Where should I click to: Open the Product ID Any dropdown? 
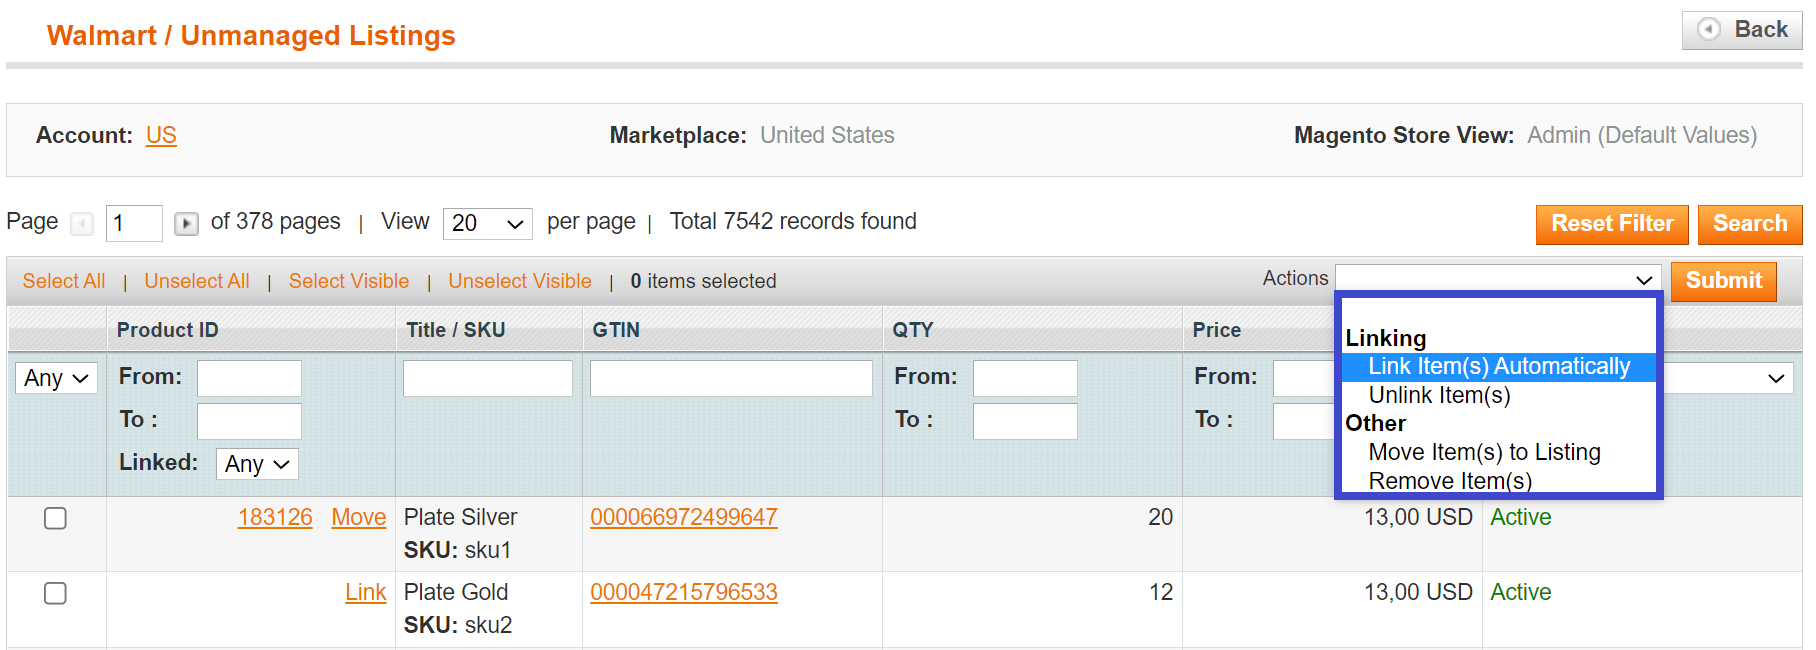click(x=55, y=378)
